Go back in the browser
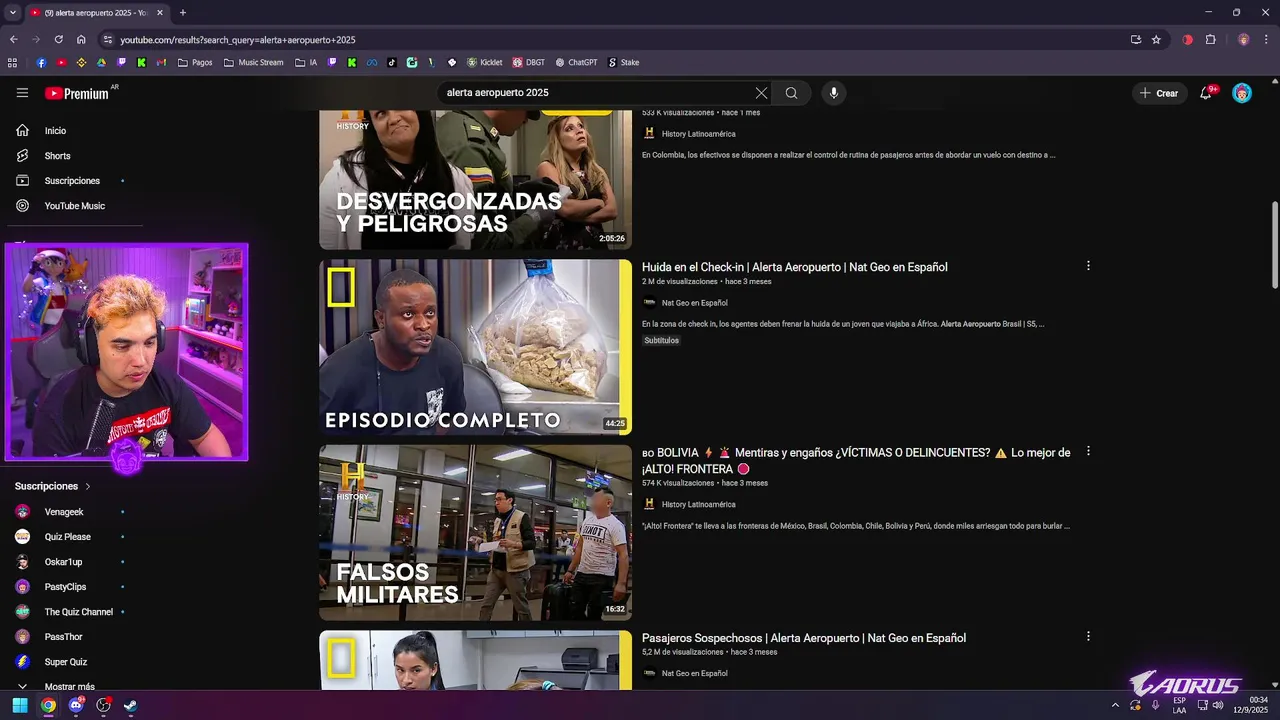 [13, 40]
